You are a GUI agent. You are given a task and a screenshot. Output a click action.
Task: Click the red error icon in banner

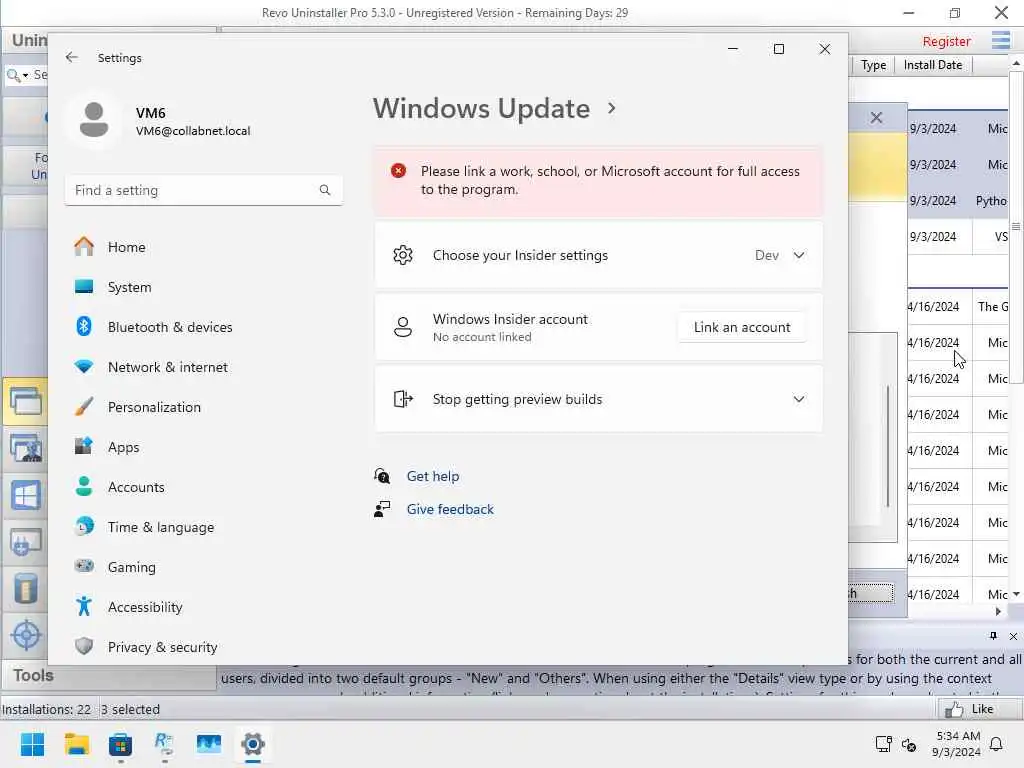pyautogui.click(x=398, y=171)
